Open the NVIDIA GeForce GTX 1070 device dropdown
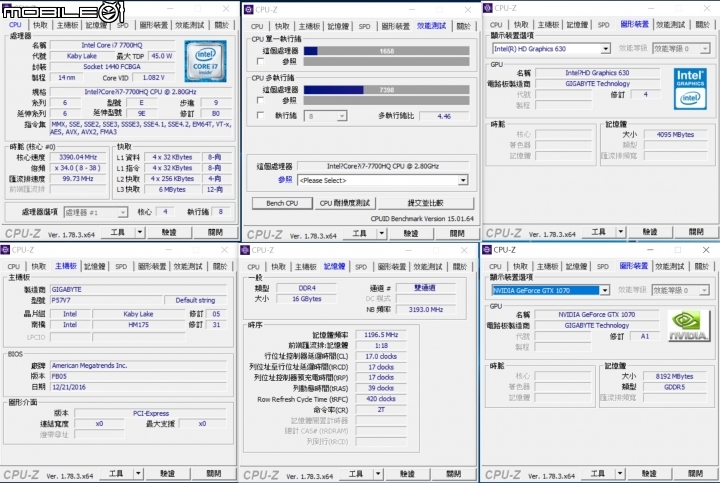The image size is (720, 483). [x=550, y=290]
